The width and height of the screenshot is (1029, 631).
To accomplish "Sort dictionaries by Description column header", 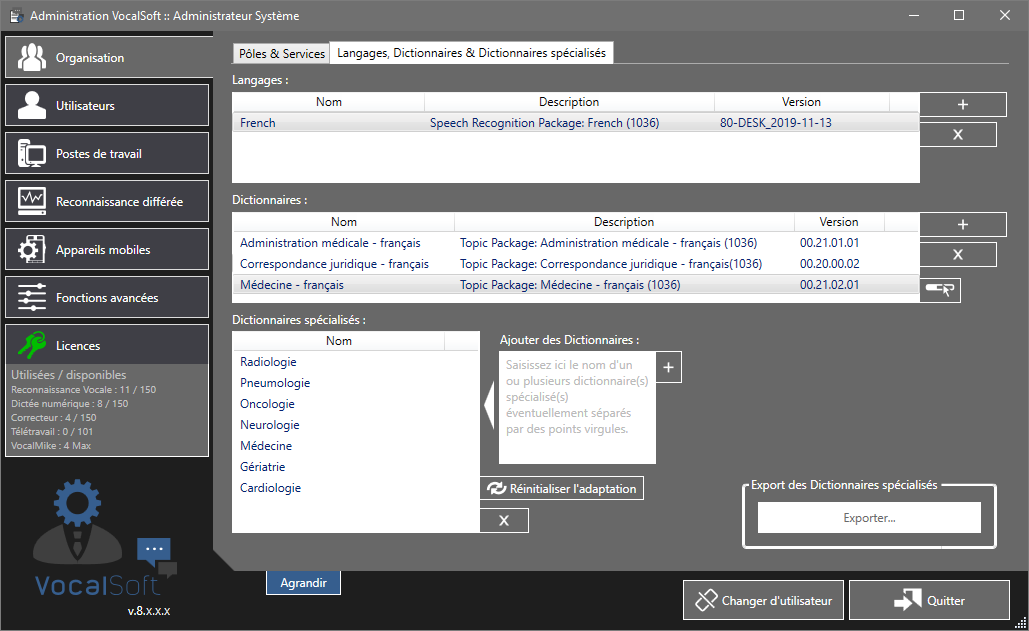I will [x=624, y=222].
